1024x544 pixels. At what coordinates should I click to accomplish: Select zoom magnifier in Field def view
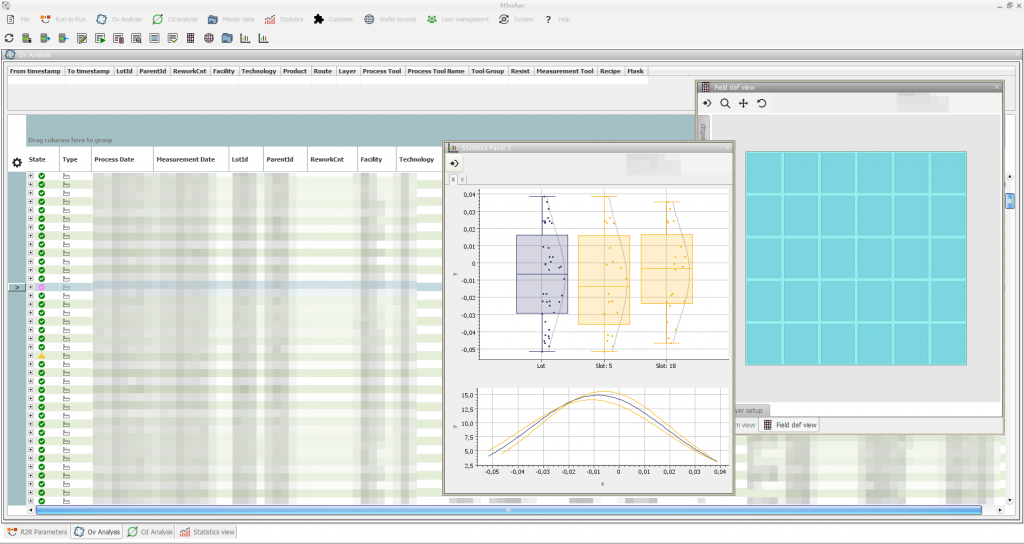(725, 103)
